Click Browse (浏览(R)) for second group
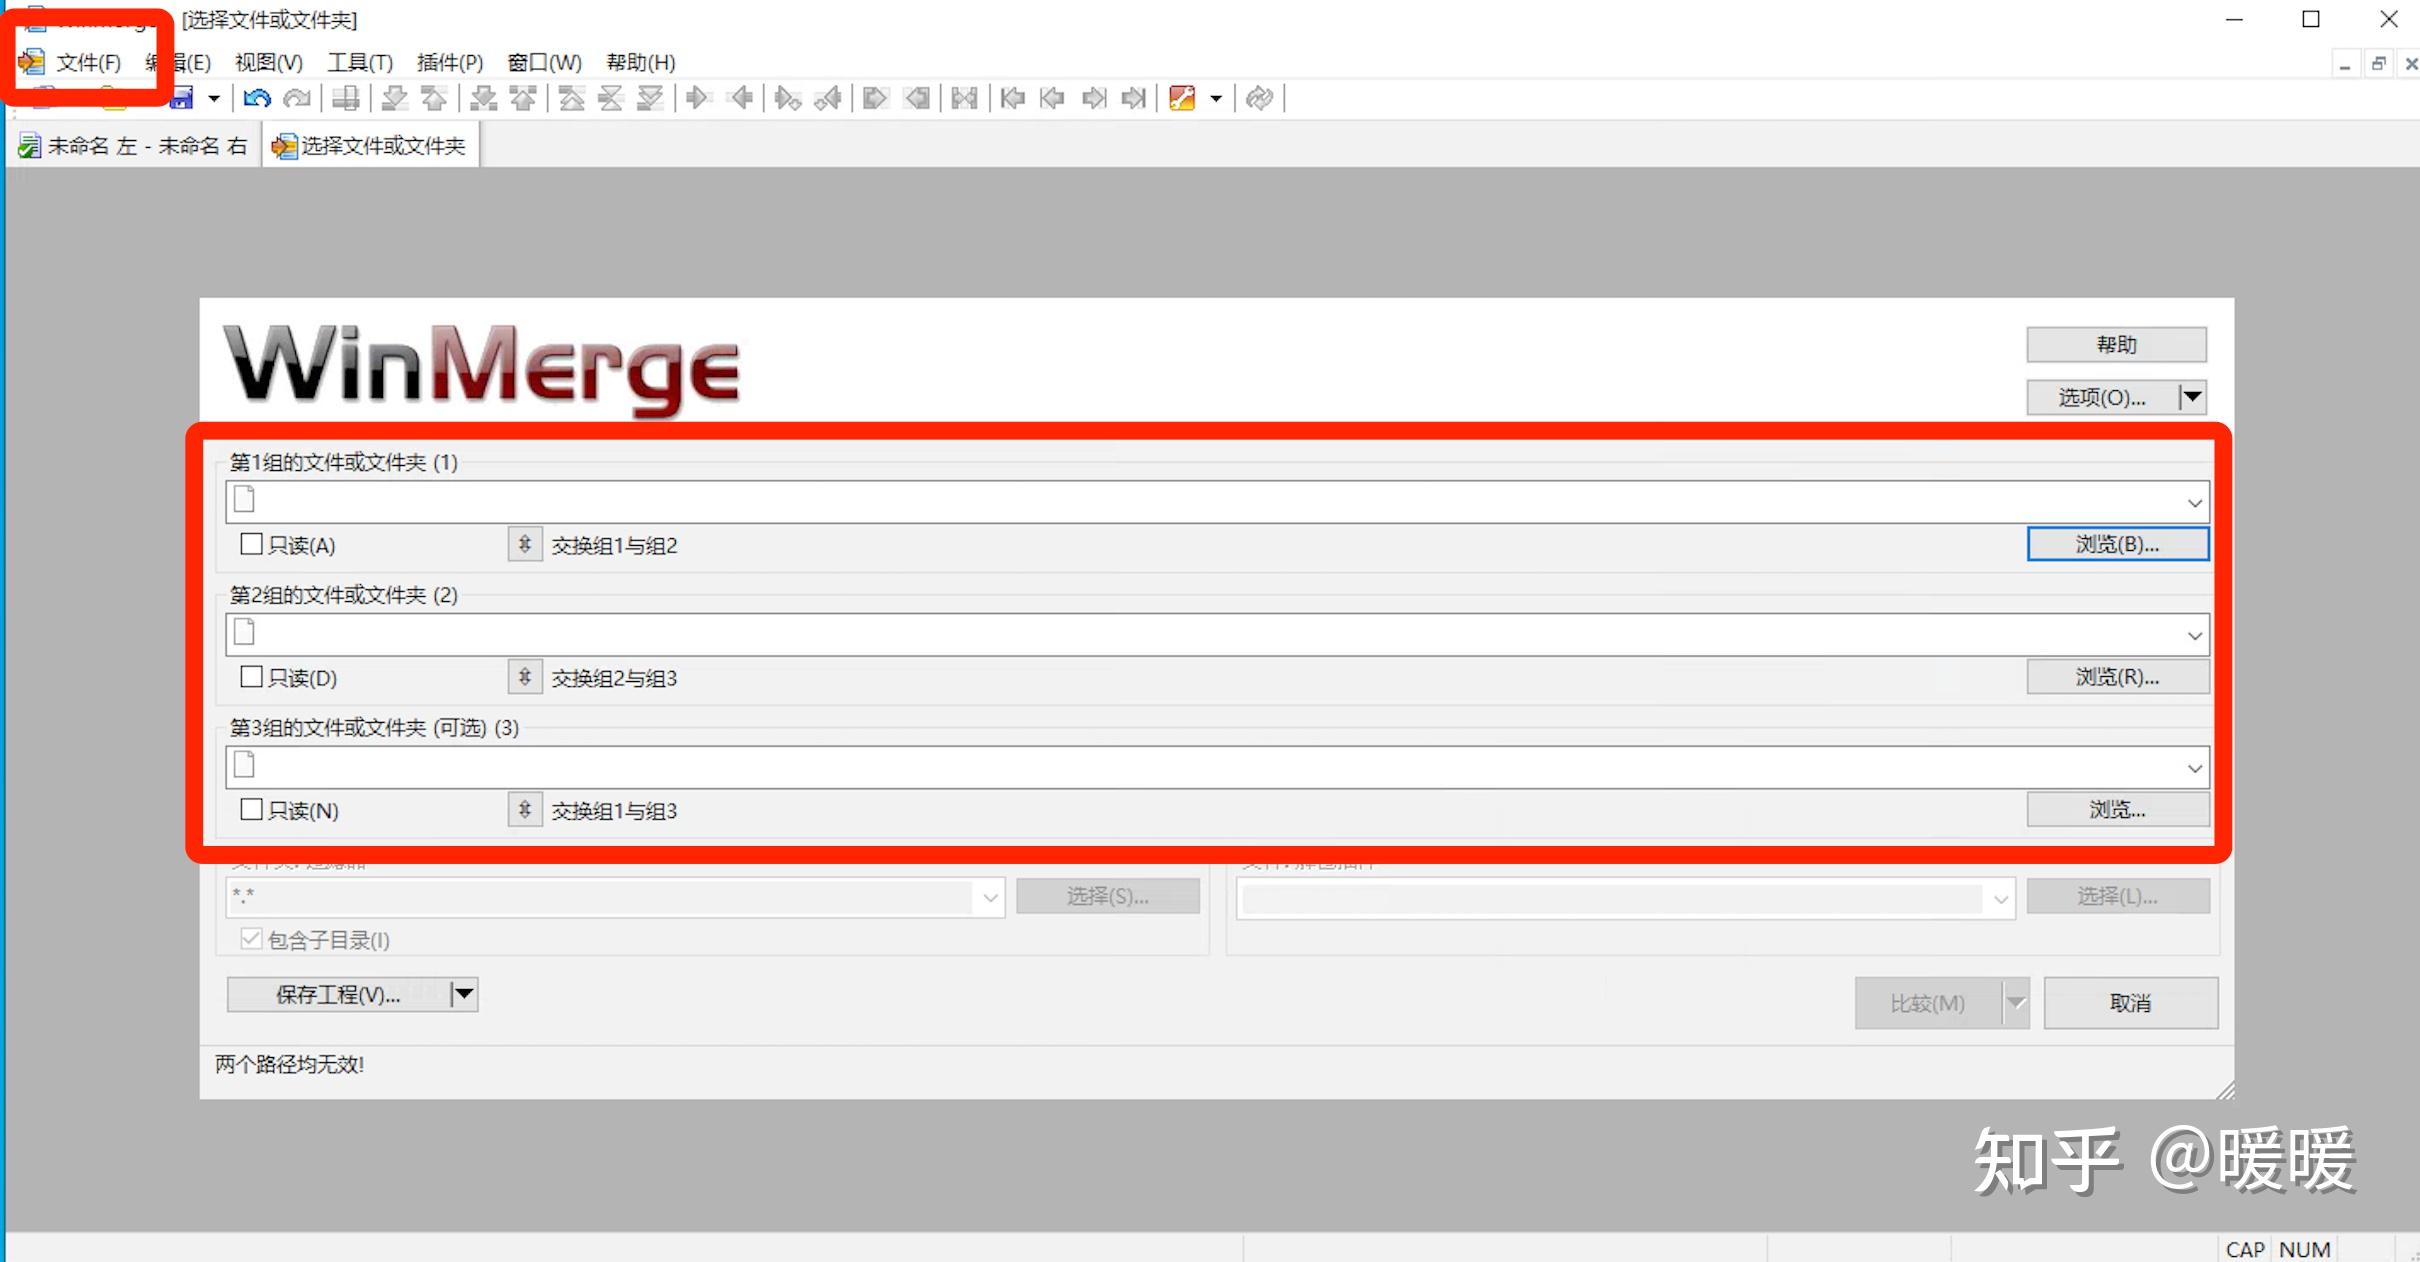The image size is (2420, 1262). (x=2117, y=677)
